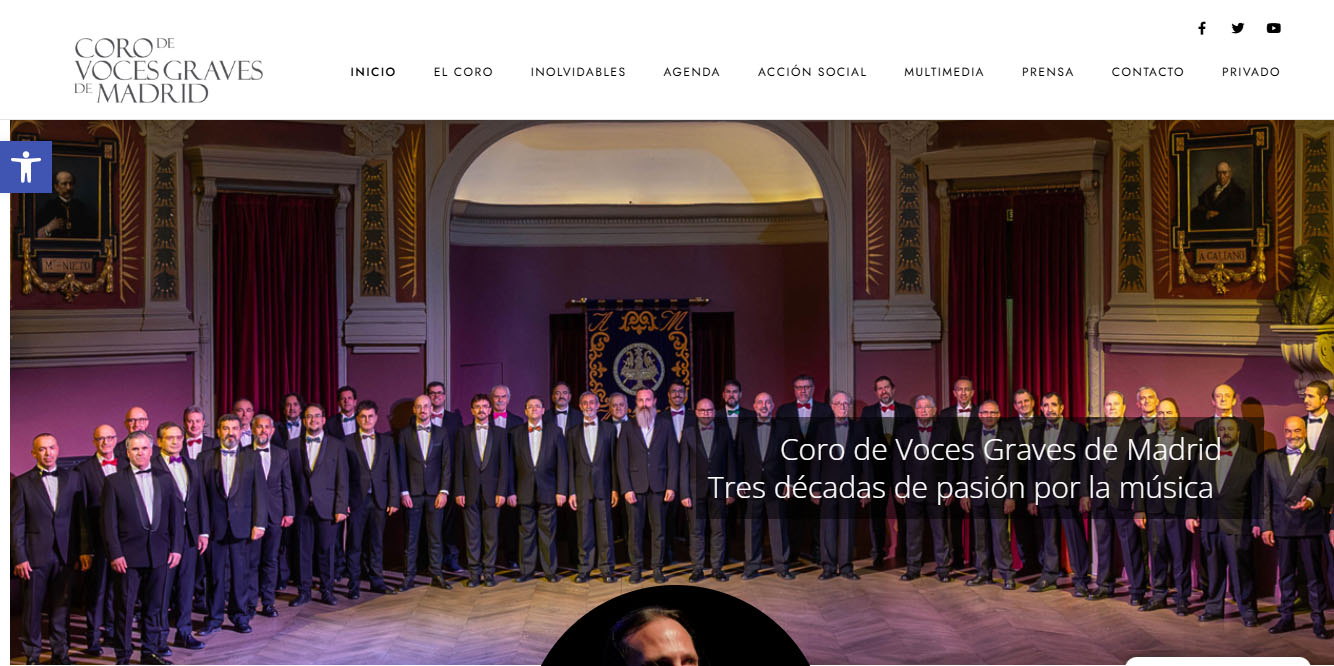Screen dimensions: 1334x666
Task: Go to the Inicio menu item
Action: (373, 72)
